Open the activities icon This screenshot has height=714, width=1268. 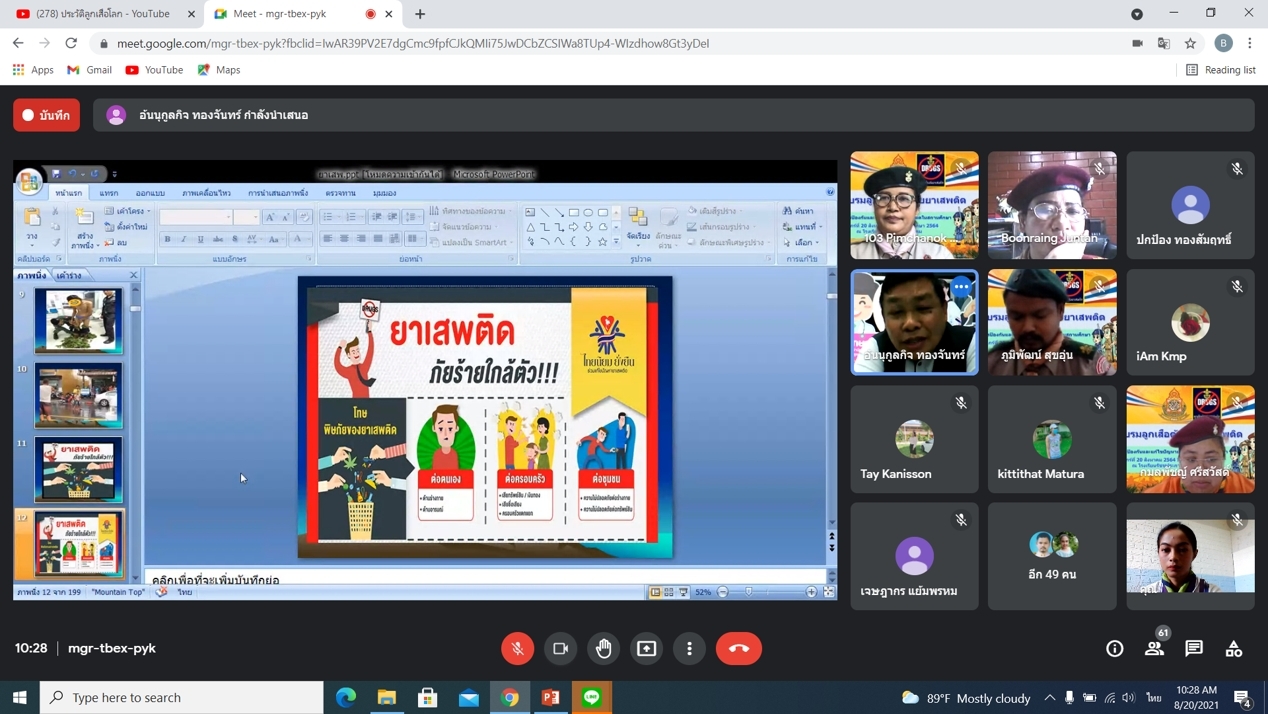point(1234,648)
